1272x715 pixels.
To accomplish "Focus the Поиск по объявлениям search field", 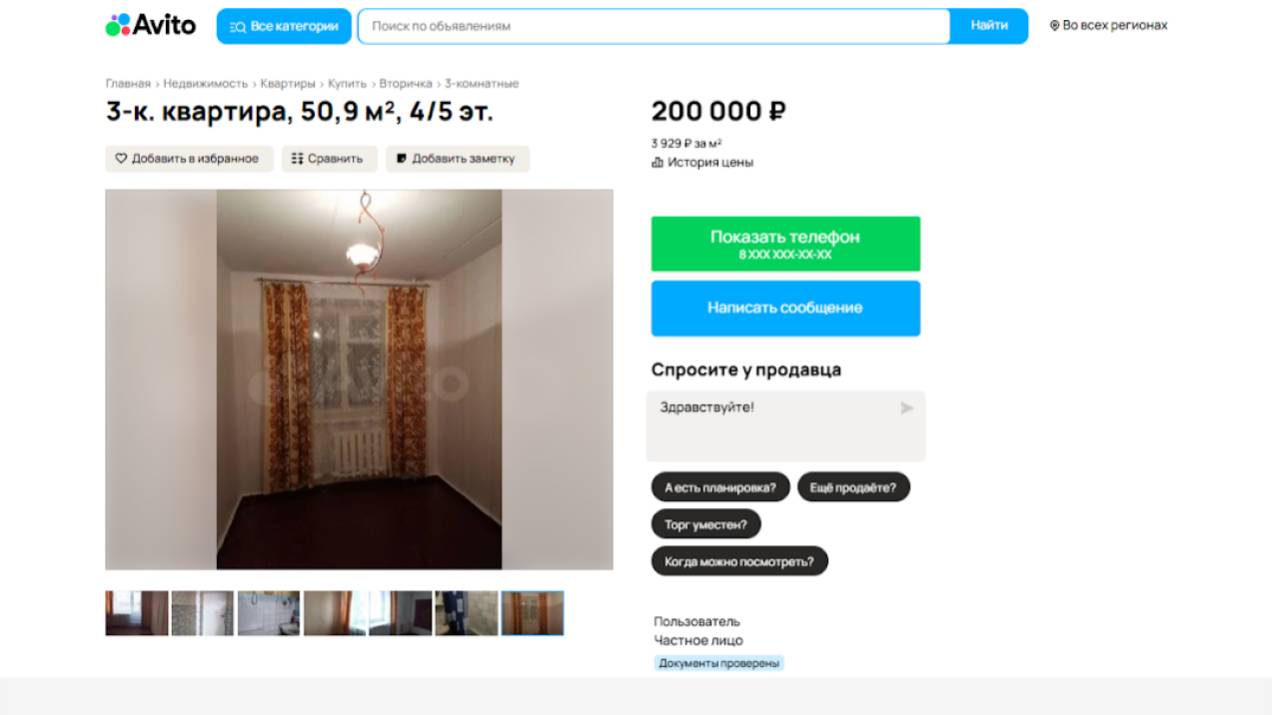I will click(x=654, y=26).
